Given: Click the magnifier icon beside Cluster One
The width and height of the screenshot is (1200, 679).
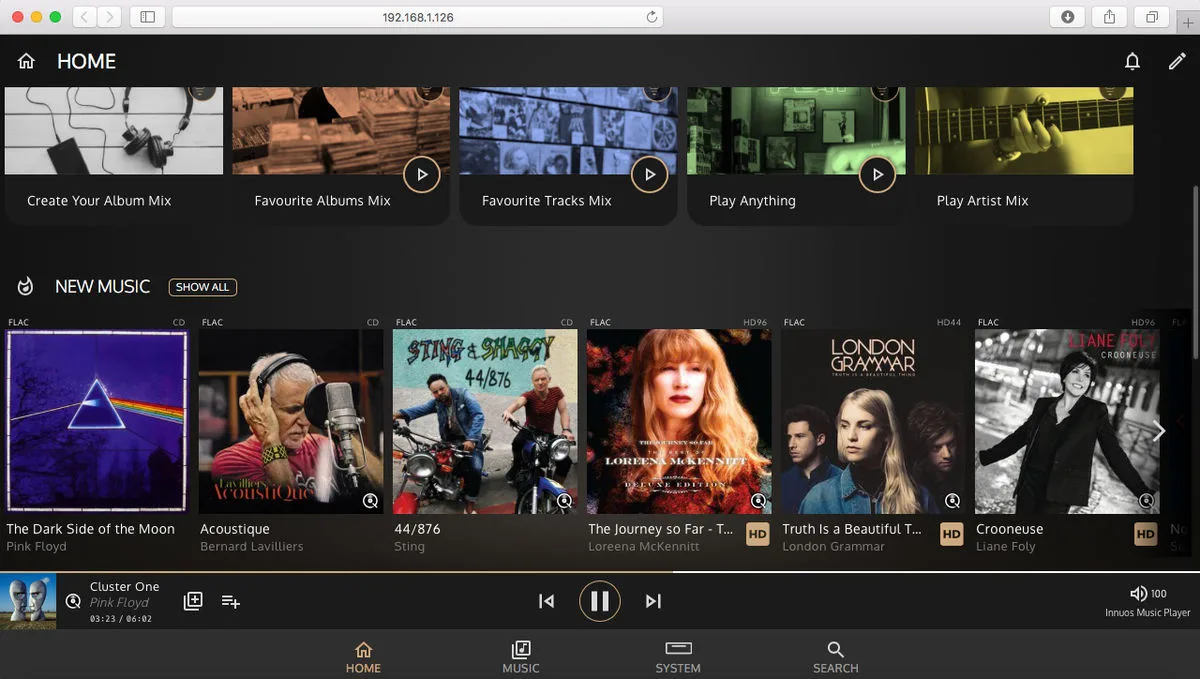Looking at the screenshot, I should click(73, 601).
